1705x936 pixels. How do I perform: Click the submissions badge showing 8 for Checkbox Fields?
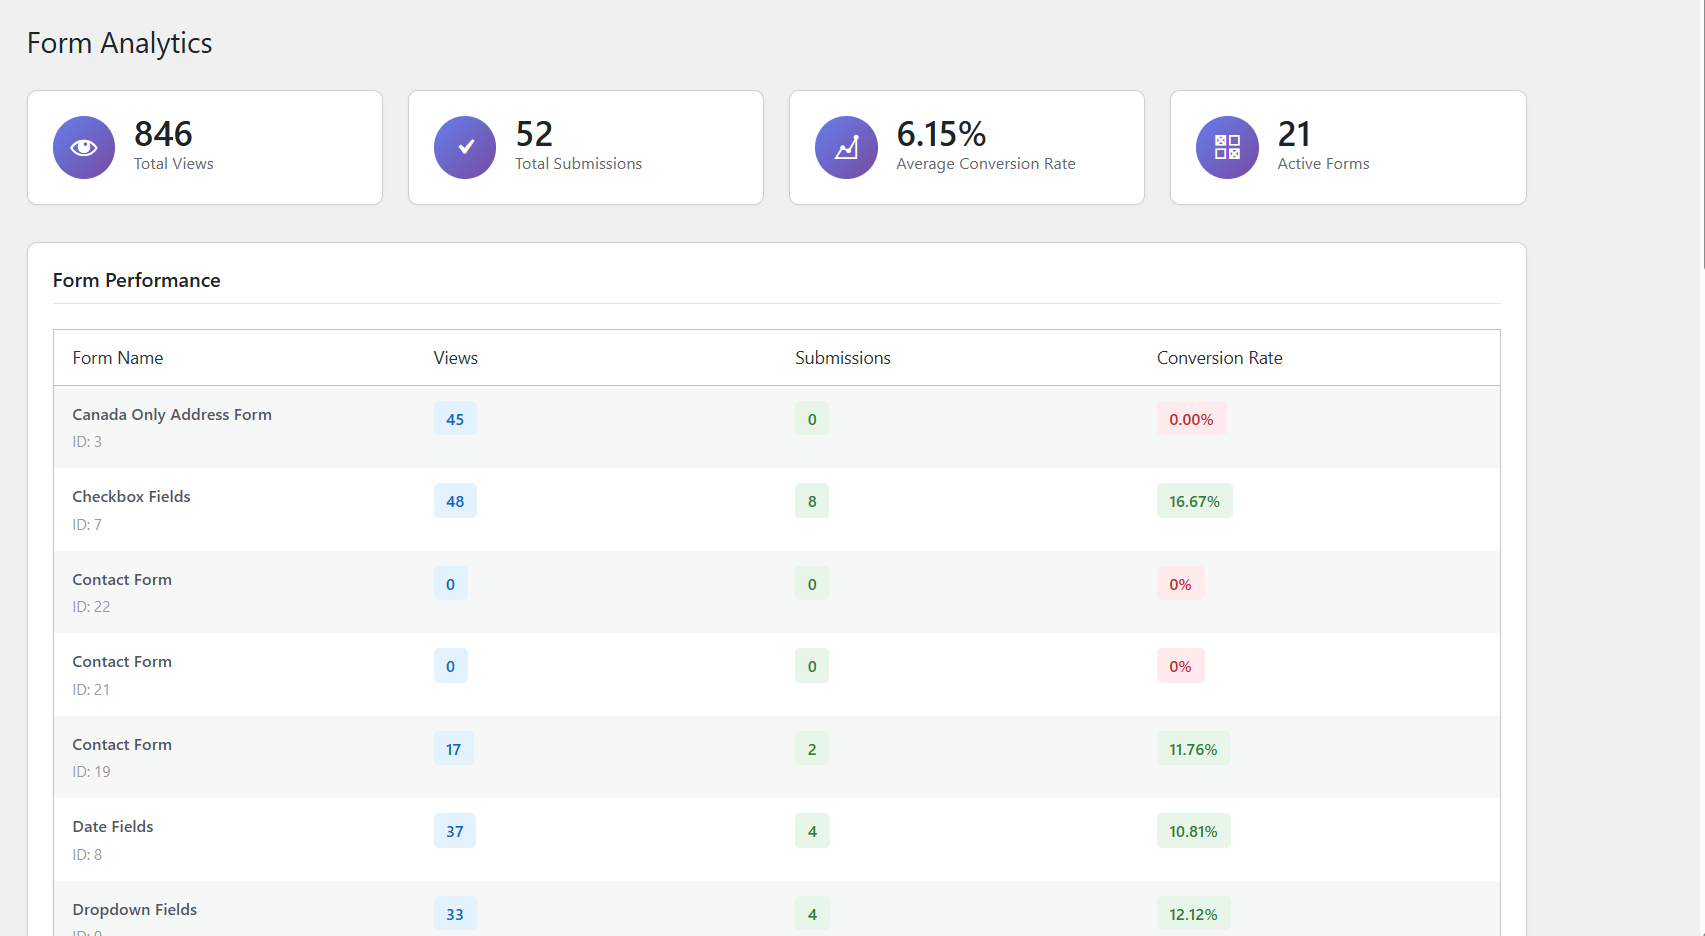point(812,500)
